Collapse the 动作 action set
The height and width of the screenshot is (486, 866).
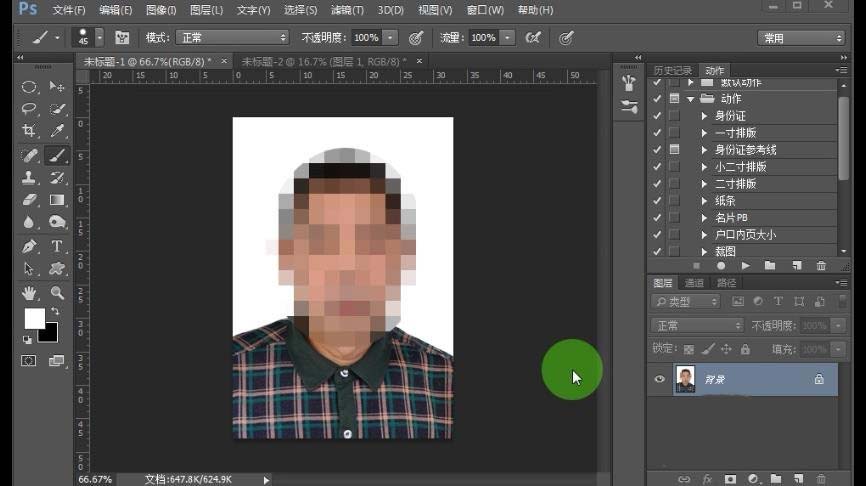690,99
